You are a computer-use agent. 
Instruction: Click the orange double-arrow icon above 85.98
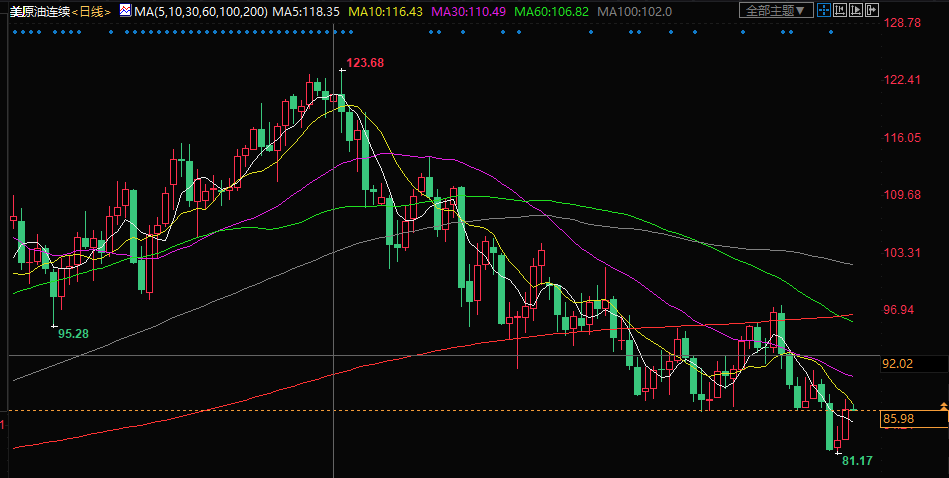943,405
